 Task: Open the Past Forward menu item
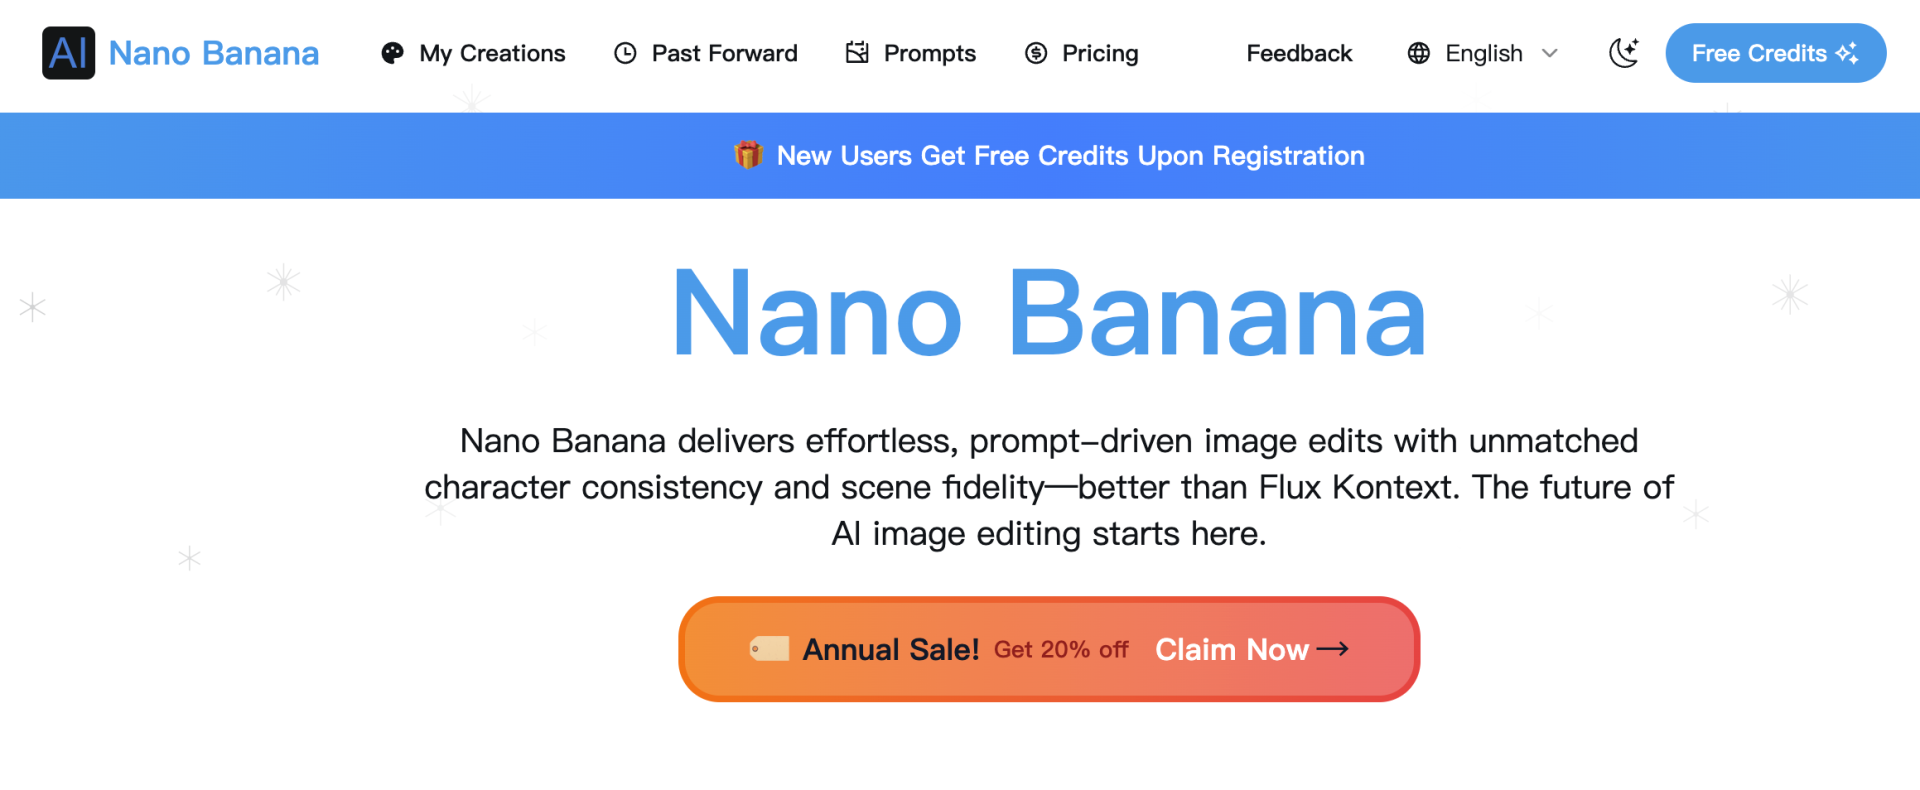[x=724, y=53]
